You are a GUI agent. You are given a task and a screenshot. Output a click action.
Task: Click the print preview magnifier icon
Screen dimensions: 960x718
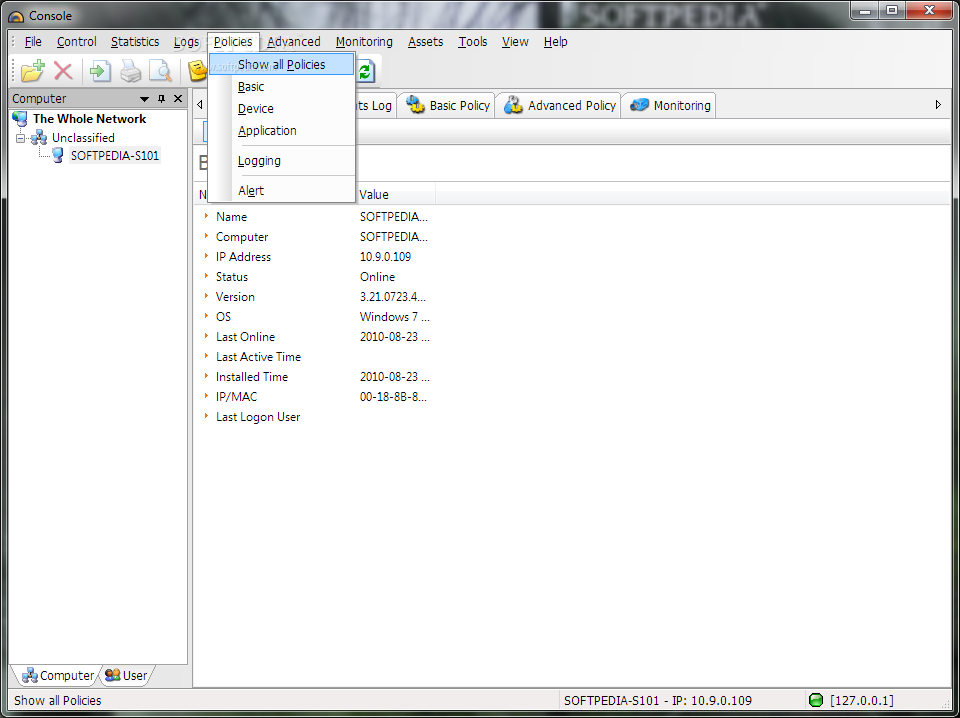pyautogui.click(x=160, y=71)
